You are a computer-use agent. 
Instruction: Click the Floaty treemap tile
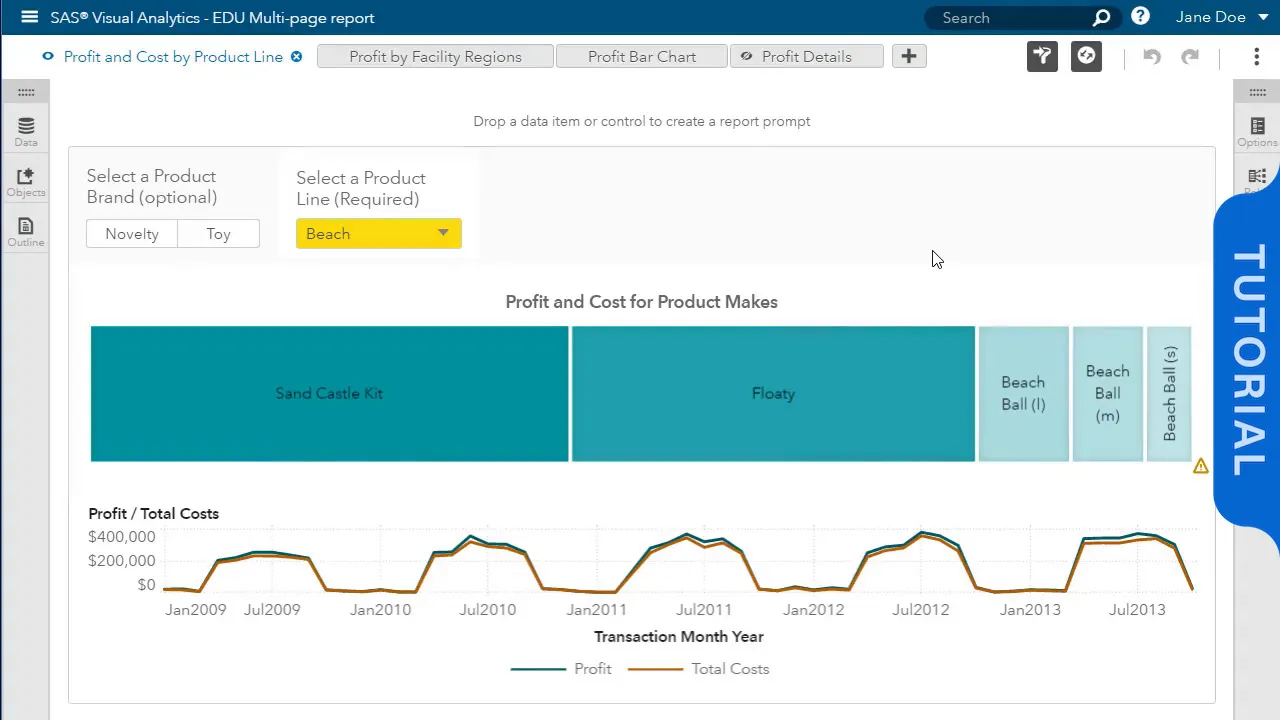point(773,394)
